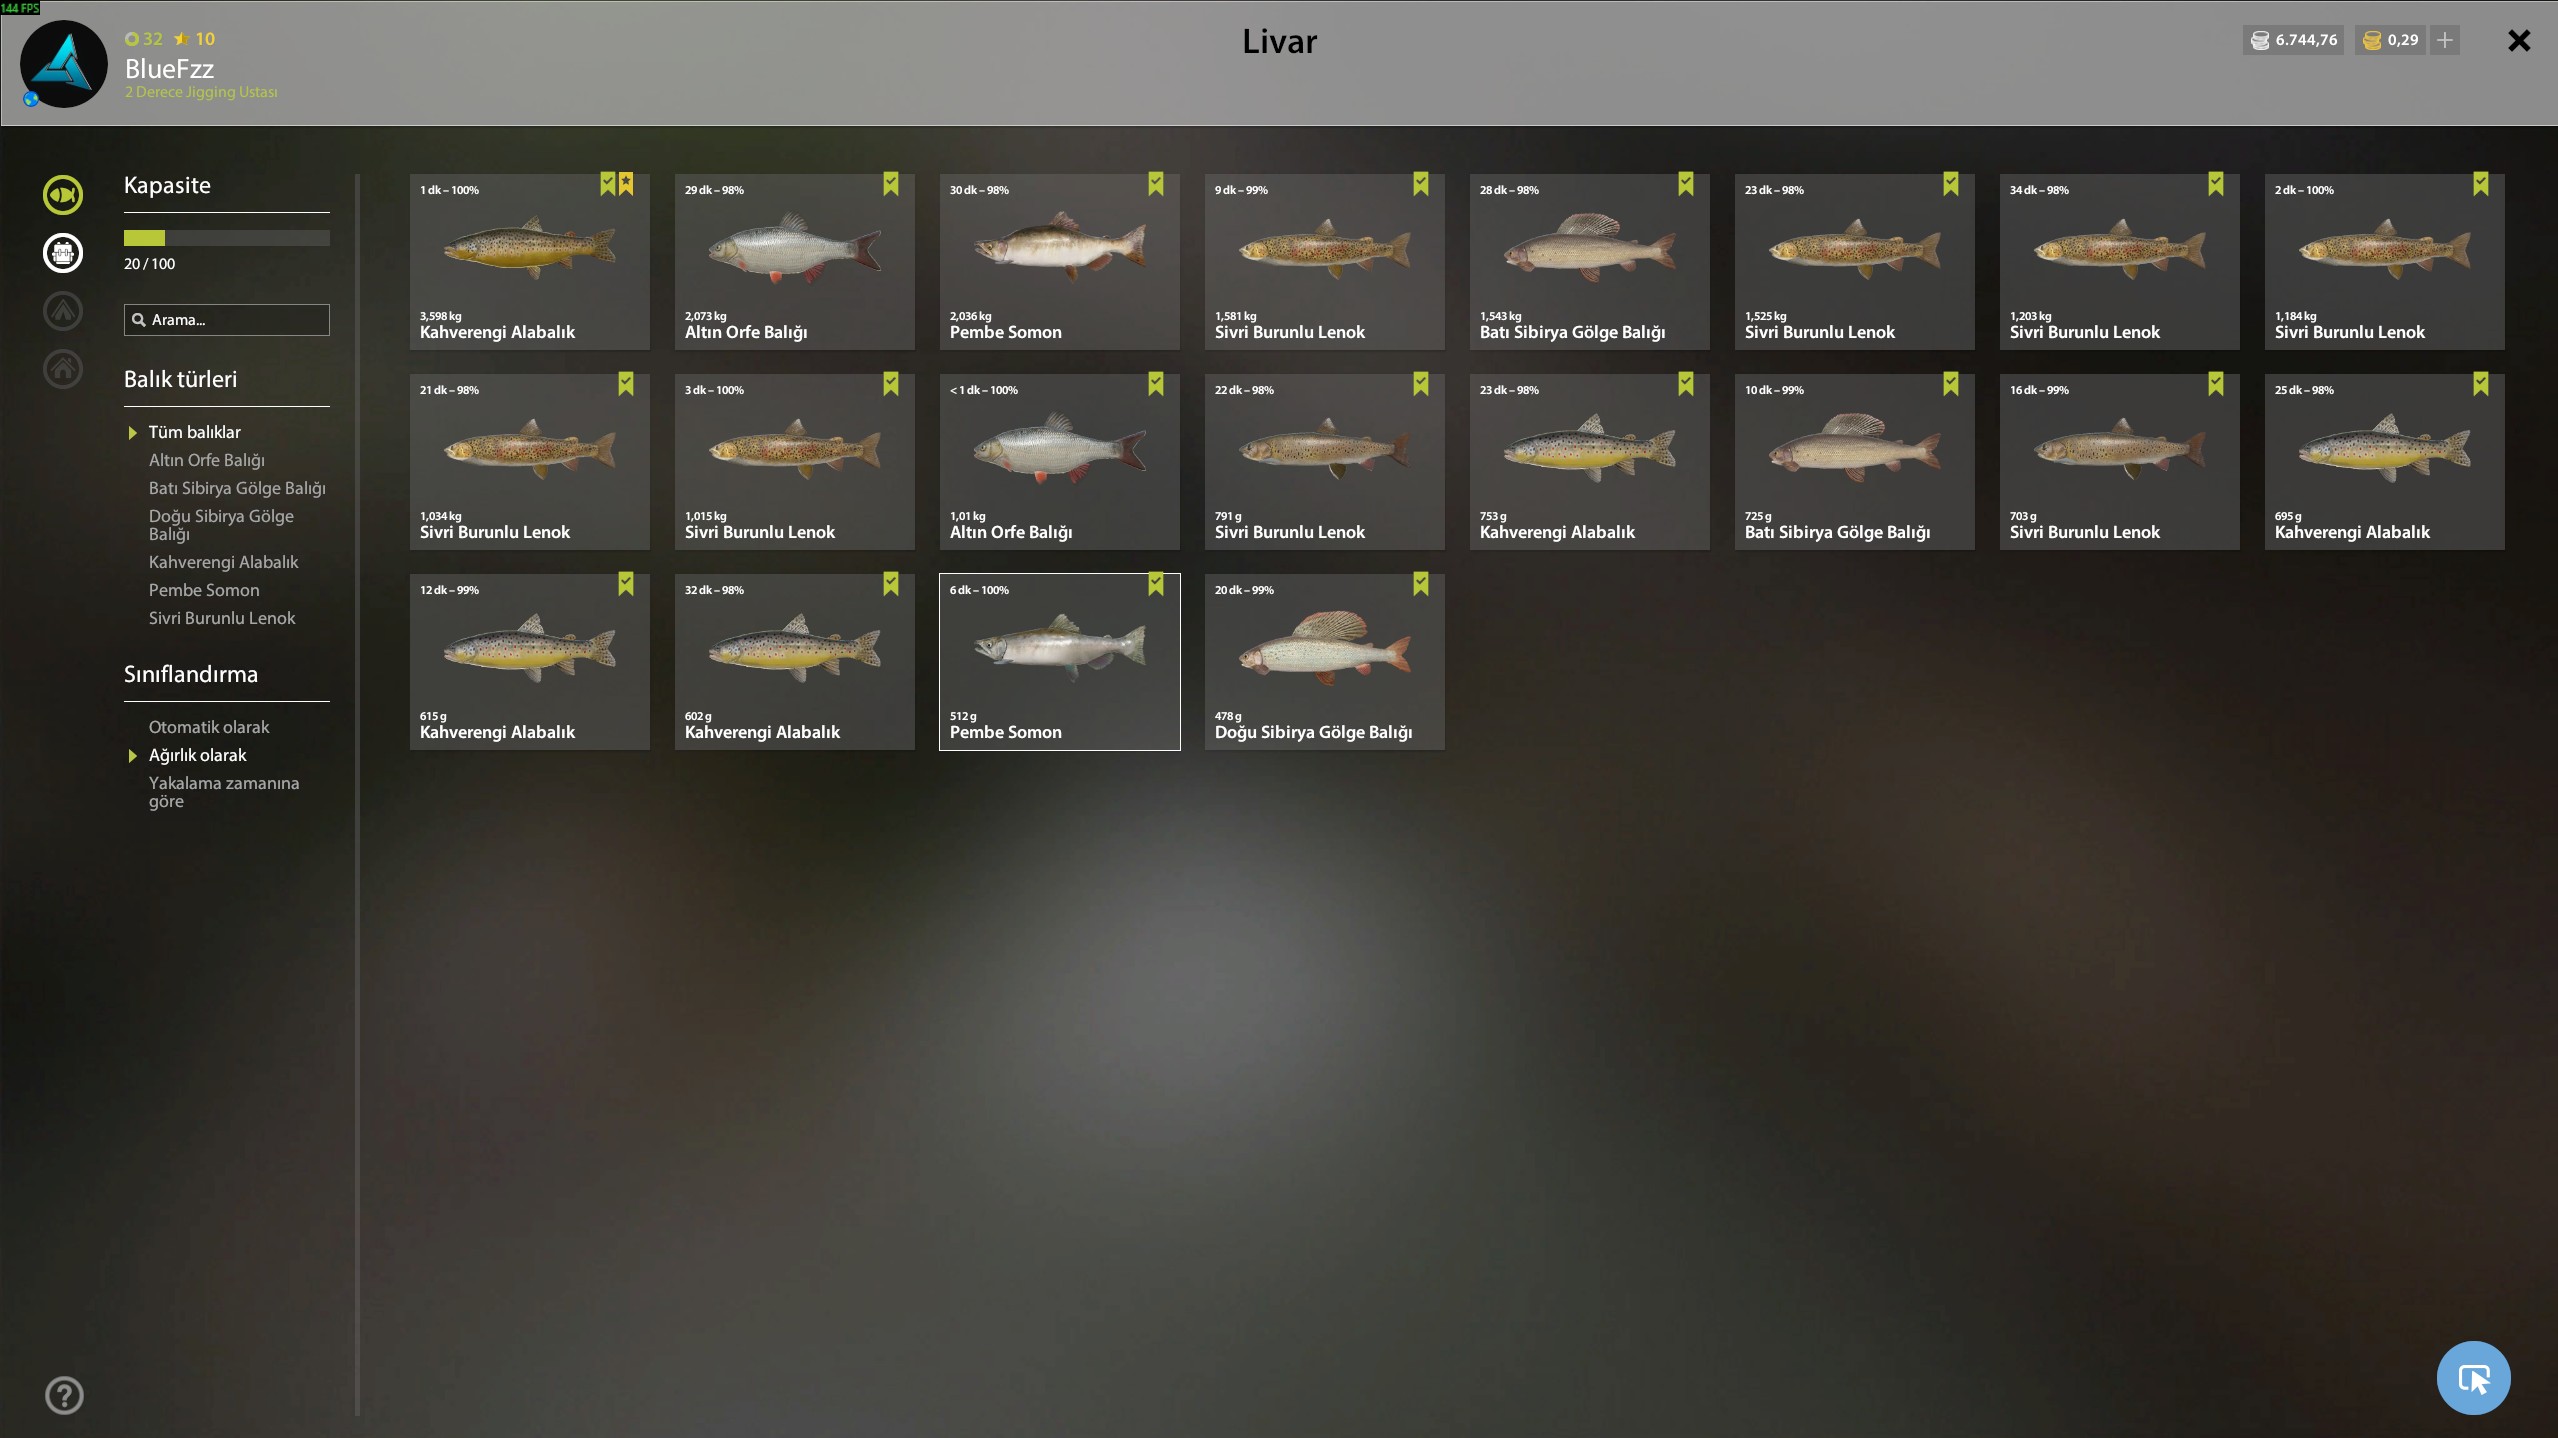Click the question mark help icon
This screenshot has height=1438, width=2558.
pos(64,1395)
